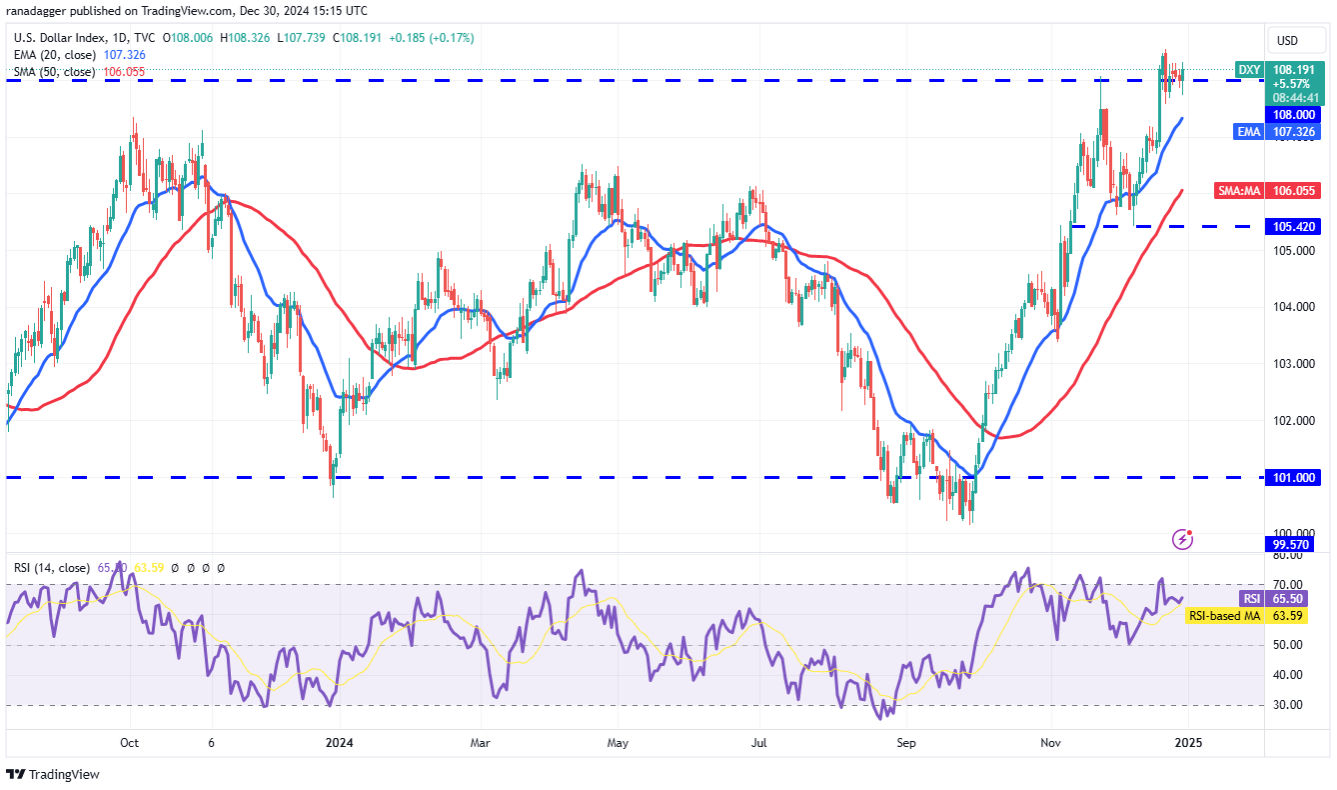Click the blue EMA tag on the price axis
The height and width of the screenshot is (790, 1337).
1248,131
